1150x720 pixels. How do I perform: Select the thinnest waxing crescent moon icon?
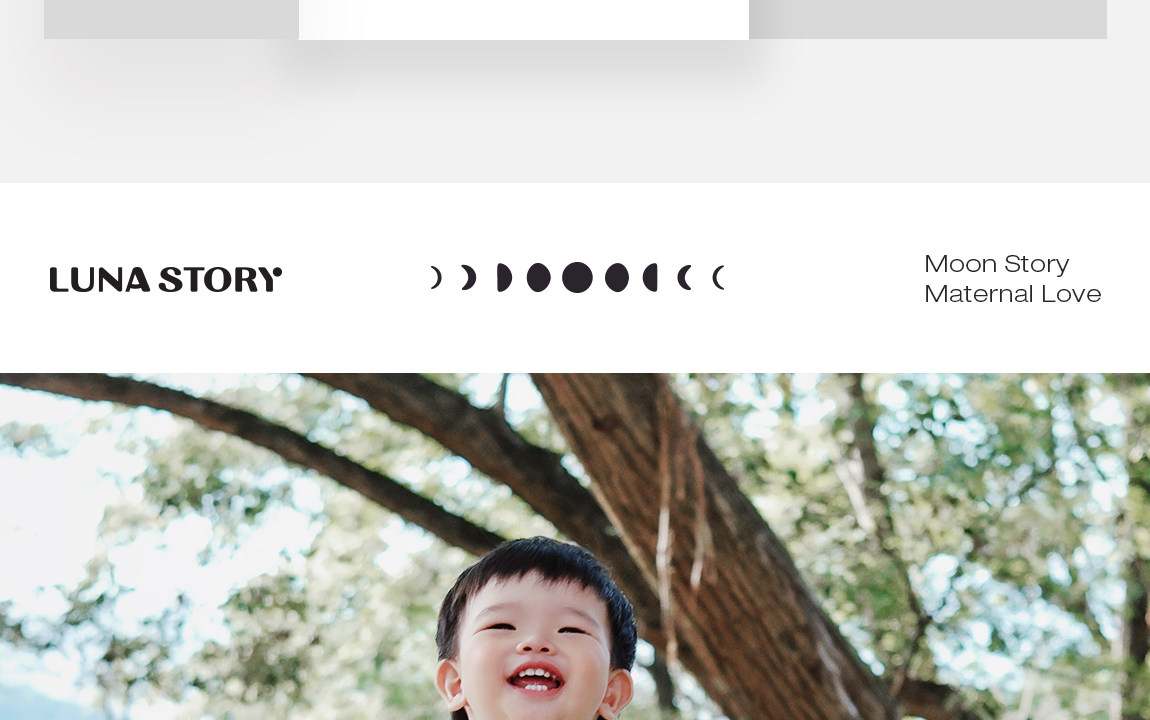(436, 277)
